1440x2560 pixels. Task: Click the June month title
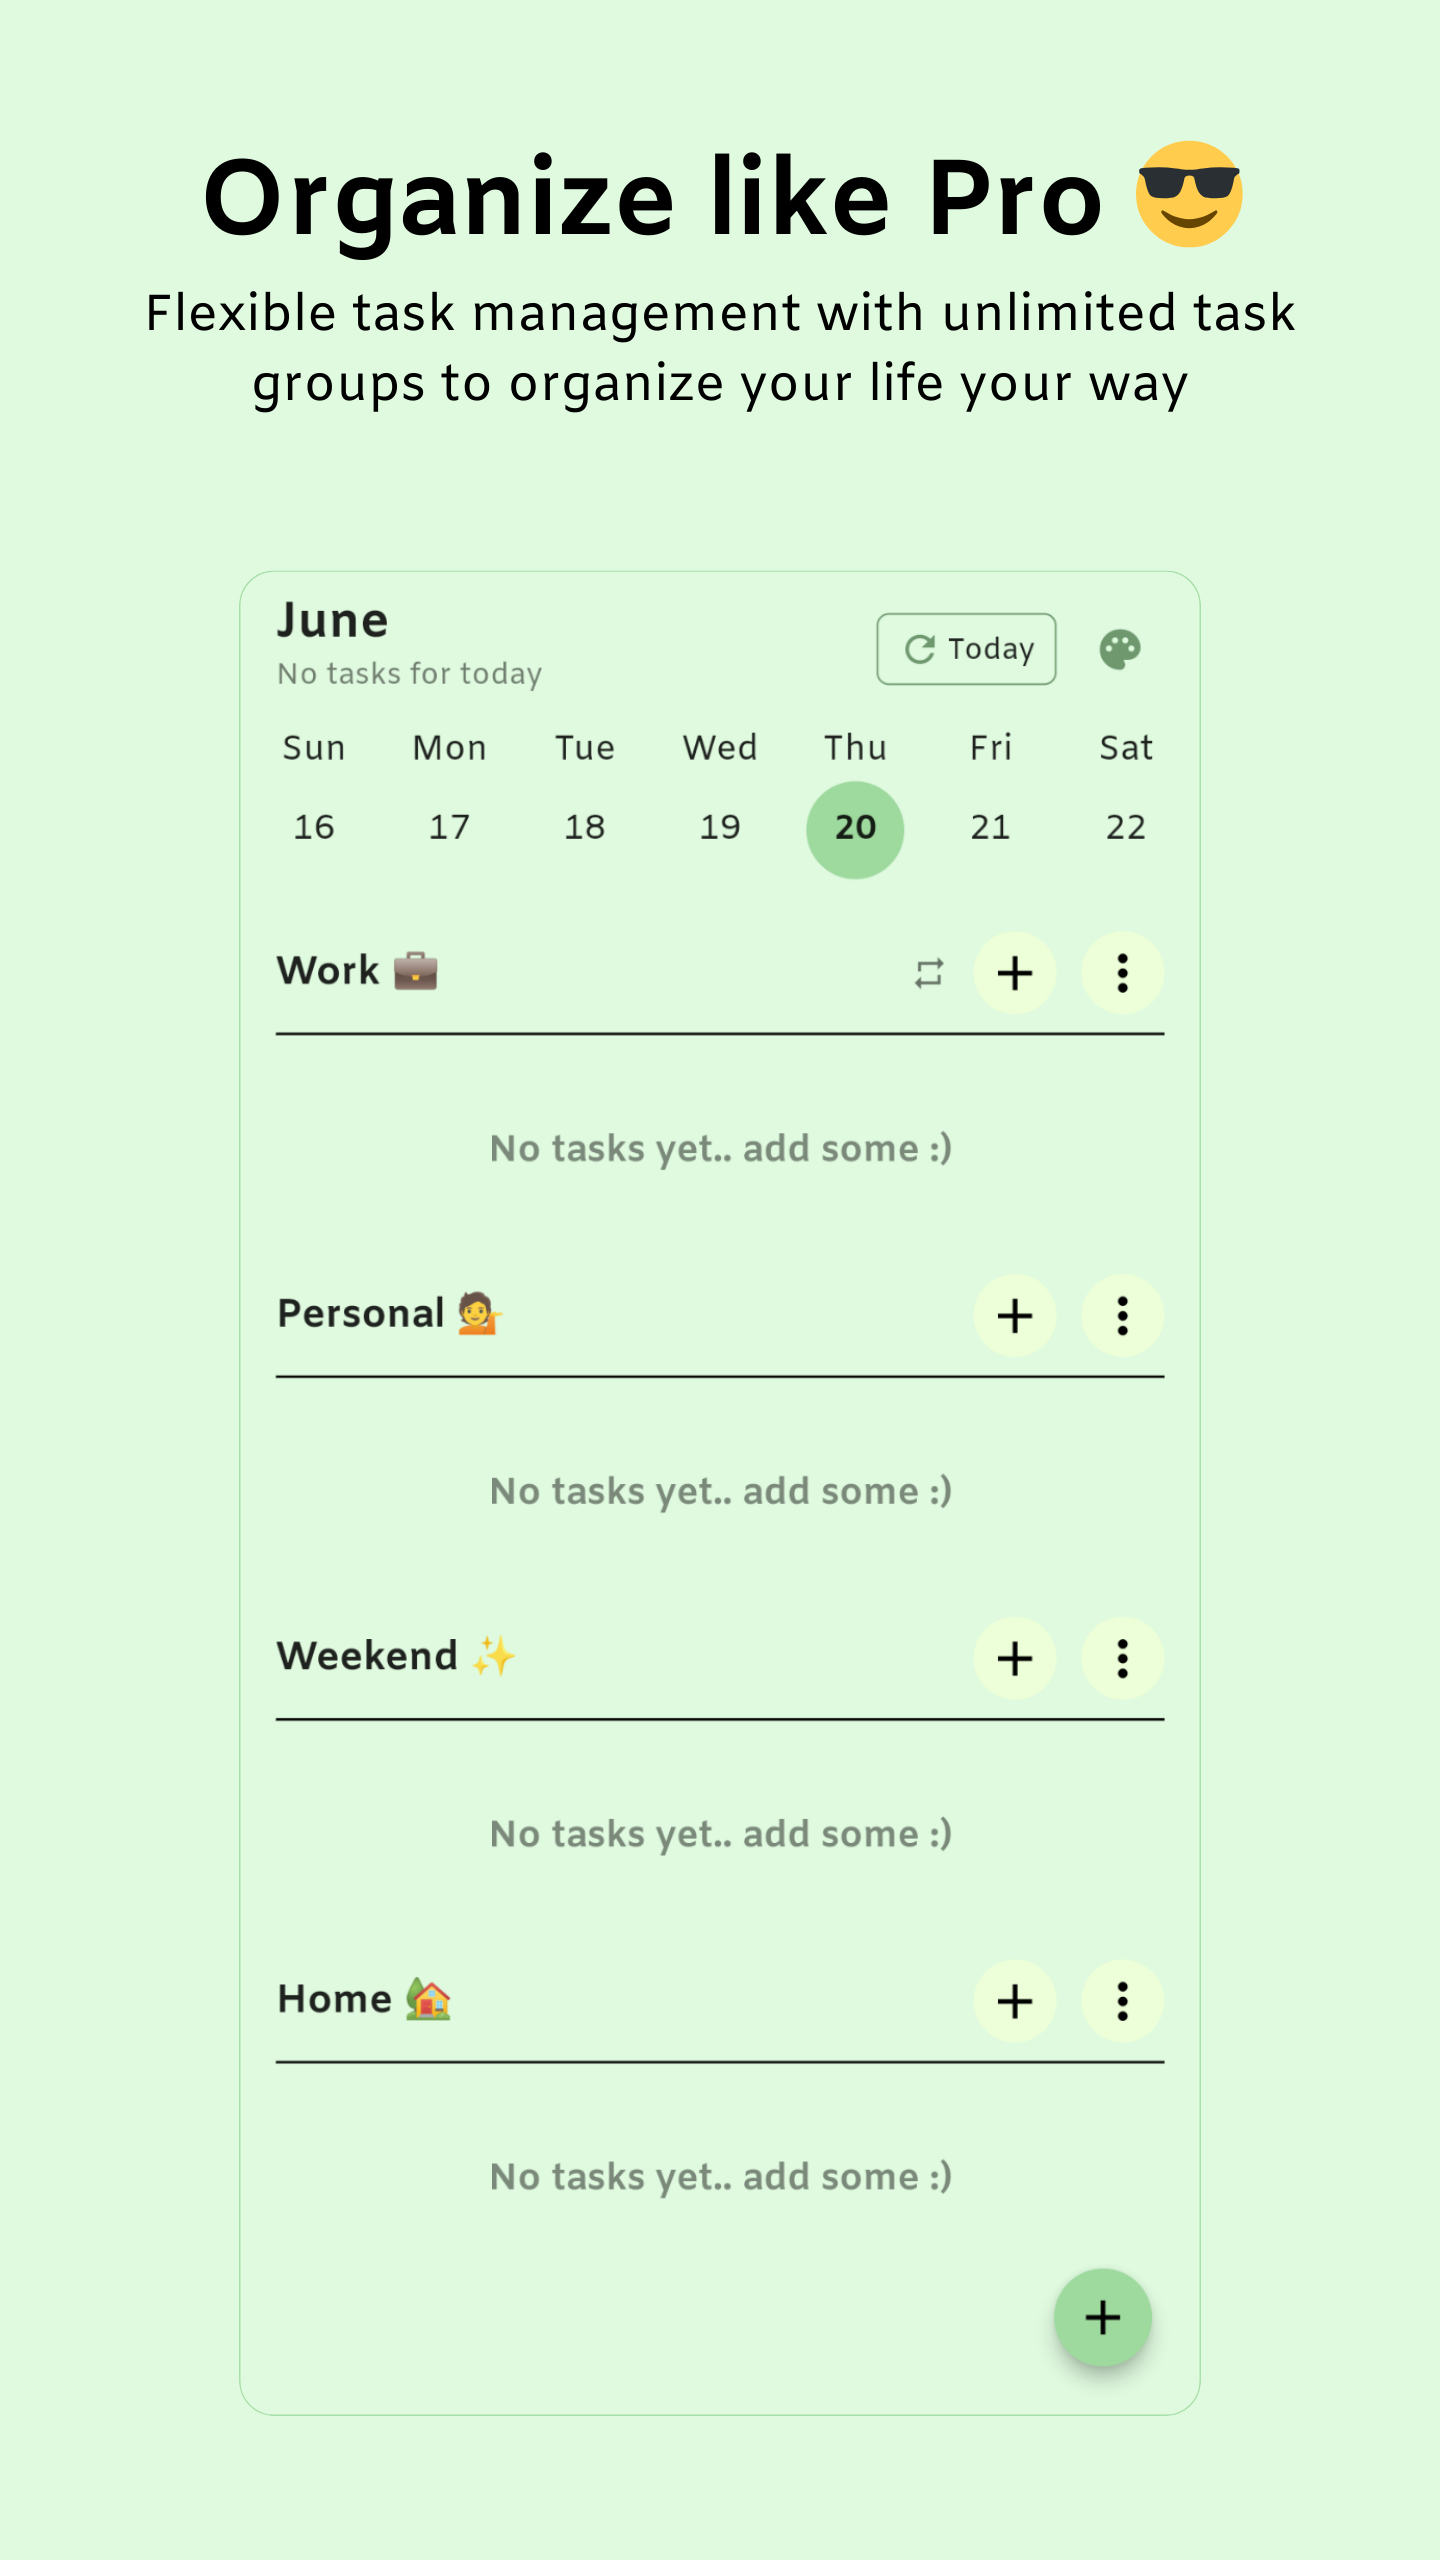pos(333,618)
